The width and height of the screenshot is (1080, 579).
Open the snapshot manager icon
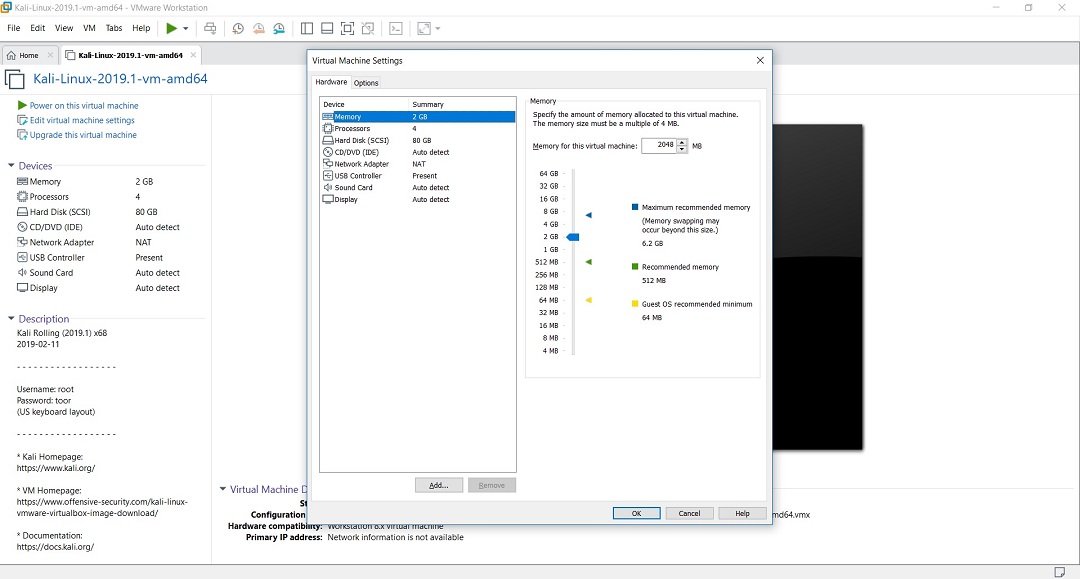click(279, 28)
